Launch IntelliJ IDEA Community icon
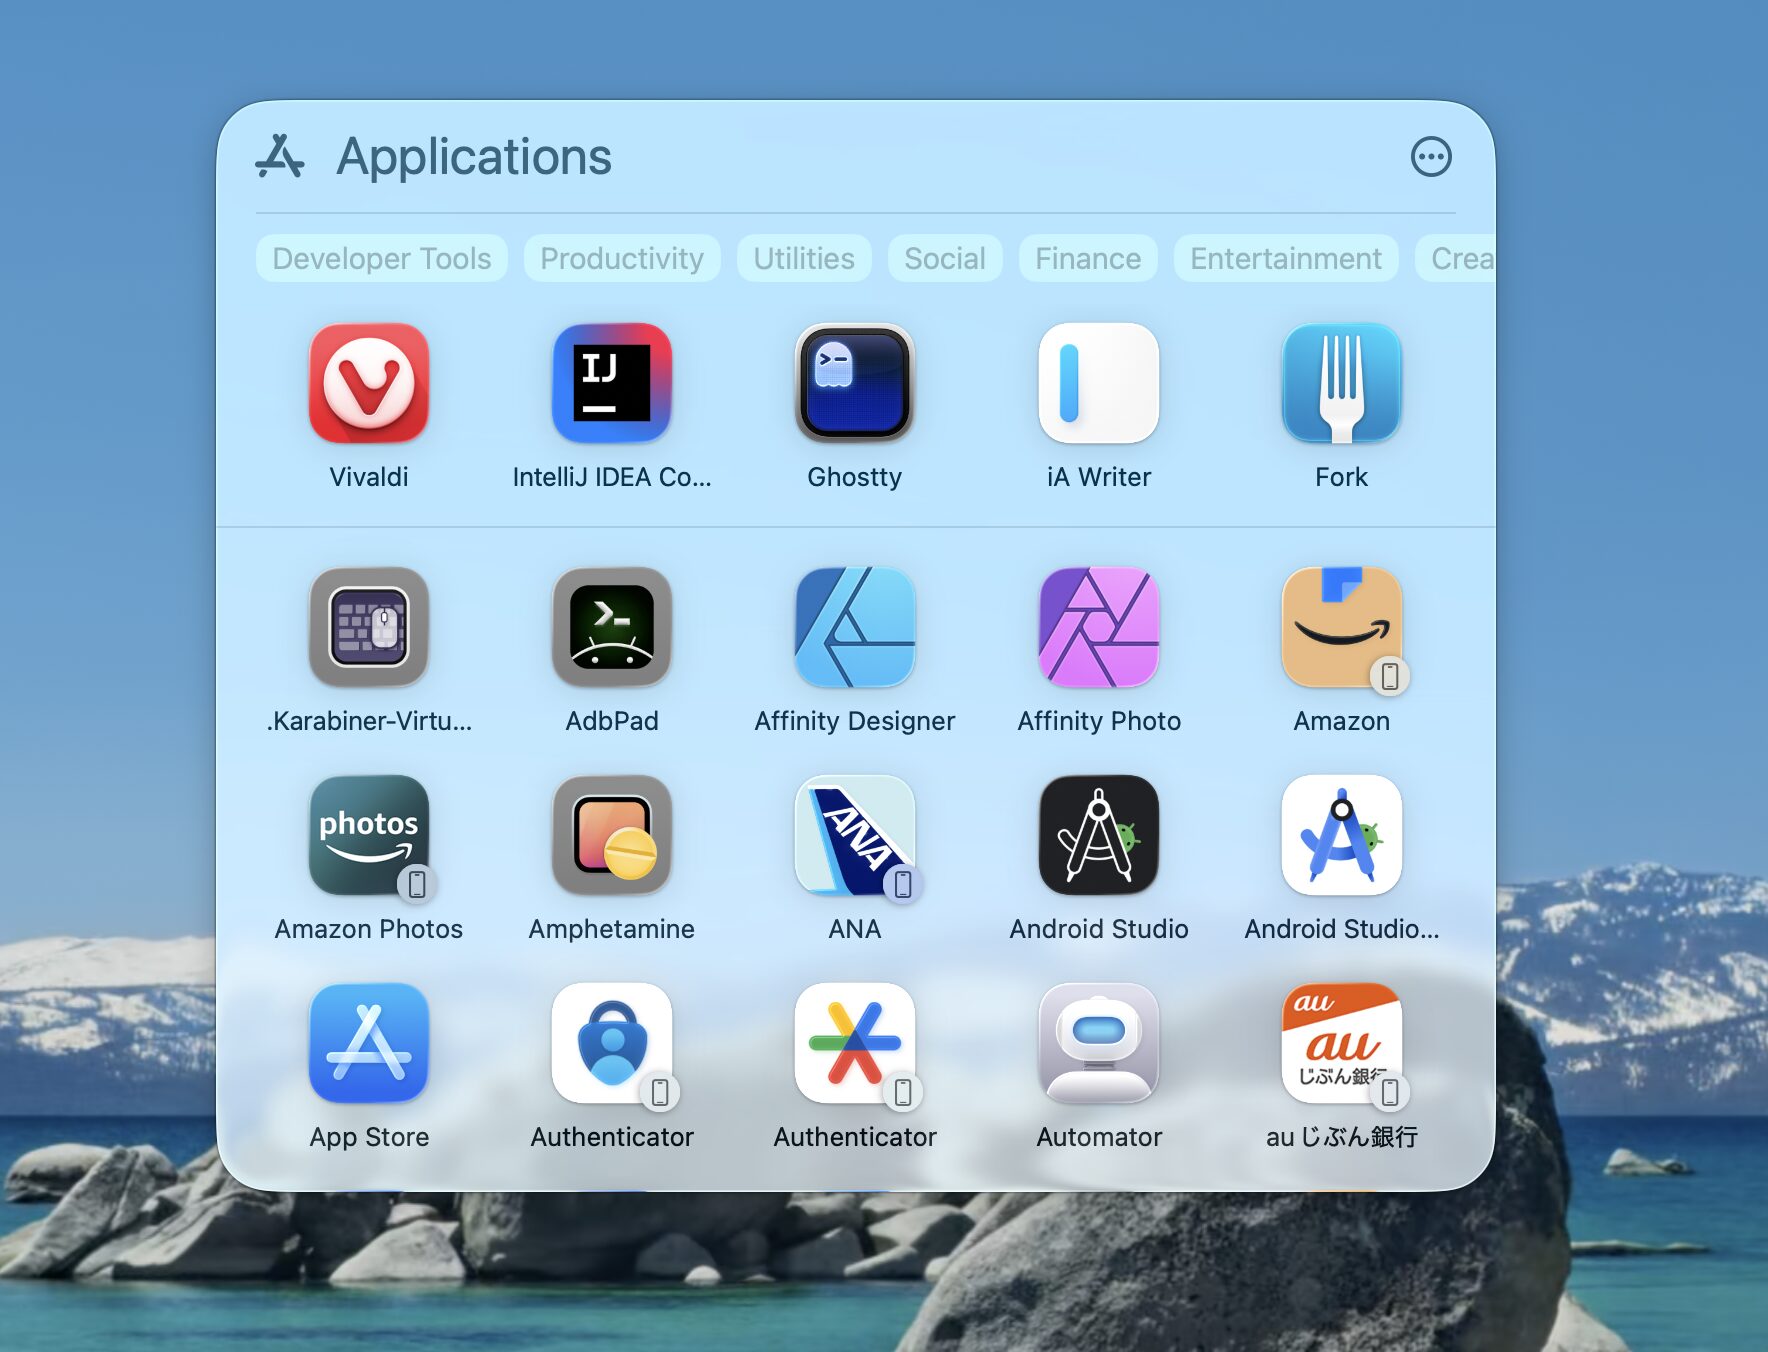Image resolution: width=1768 pixels, height=1352 pixels. [x=612, y=383]
